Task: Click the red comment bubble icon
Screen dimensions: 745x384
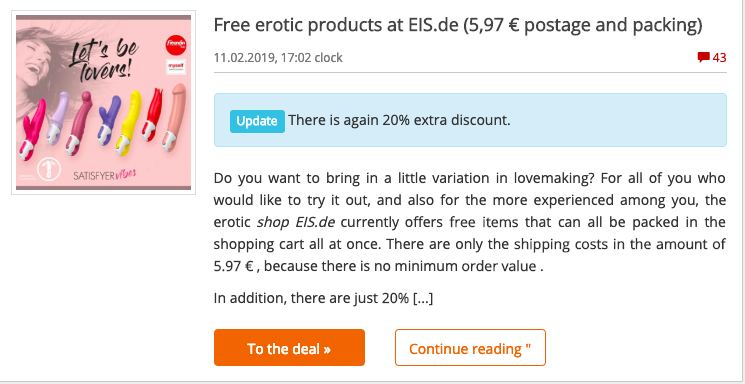Action: [704, 58]
